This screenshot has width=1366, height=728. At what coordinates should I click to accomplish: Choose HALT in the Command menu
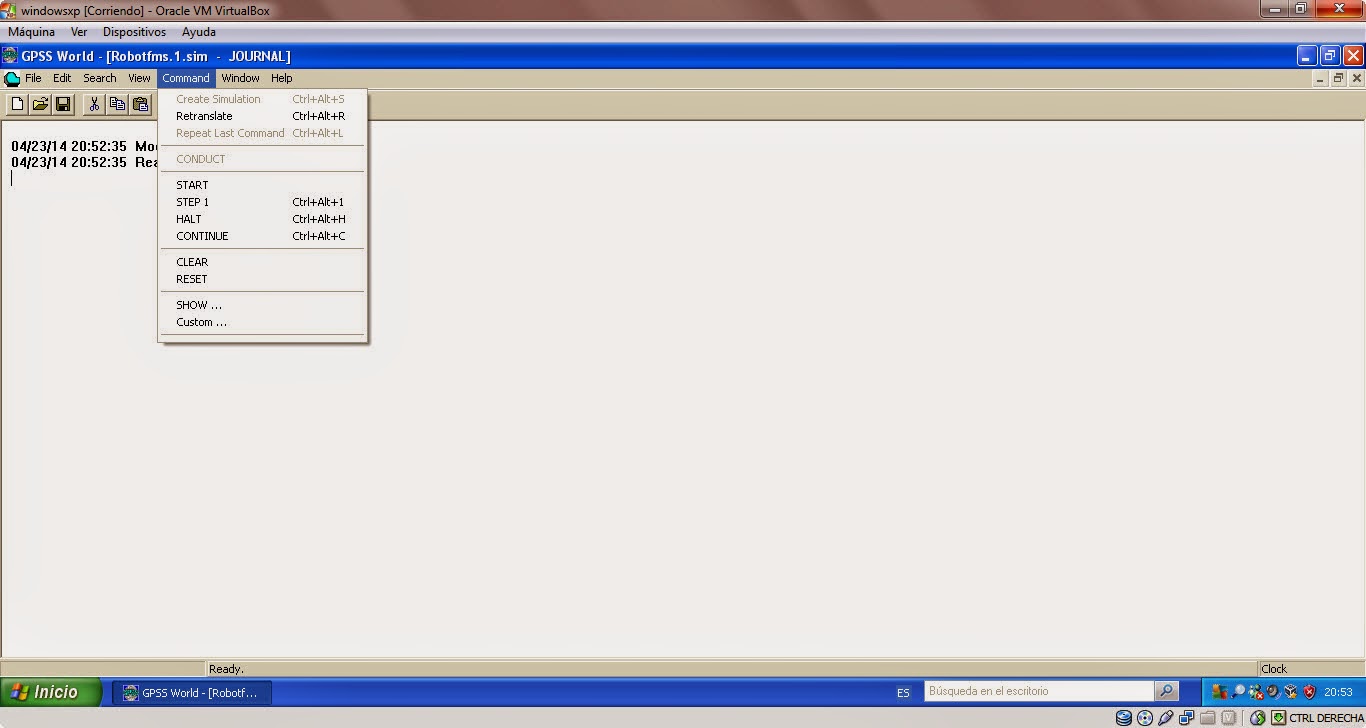click(263, 219)
